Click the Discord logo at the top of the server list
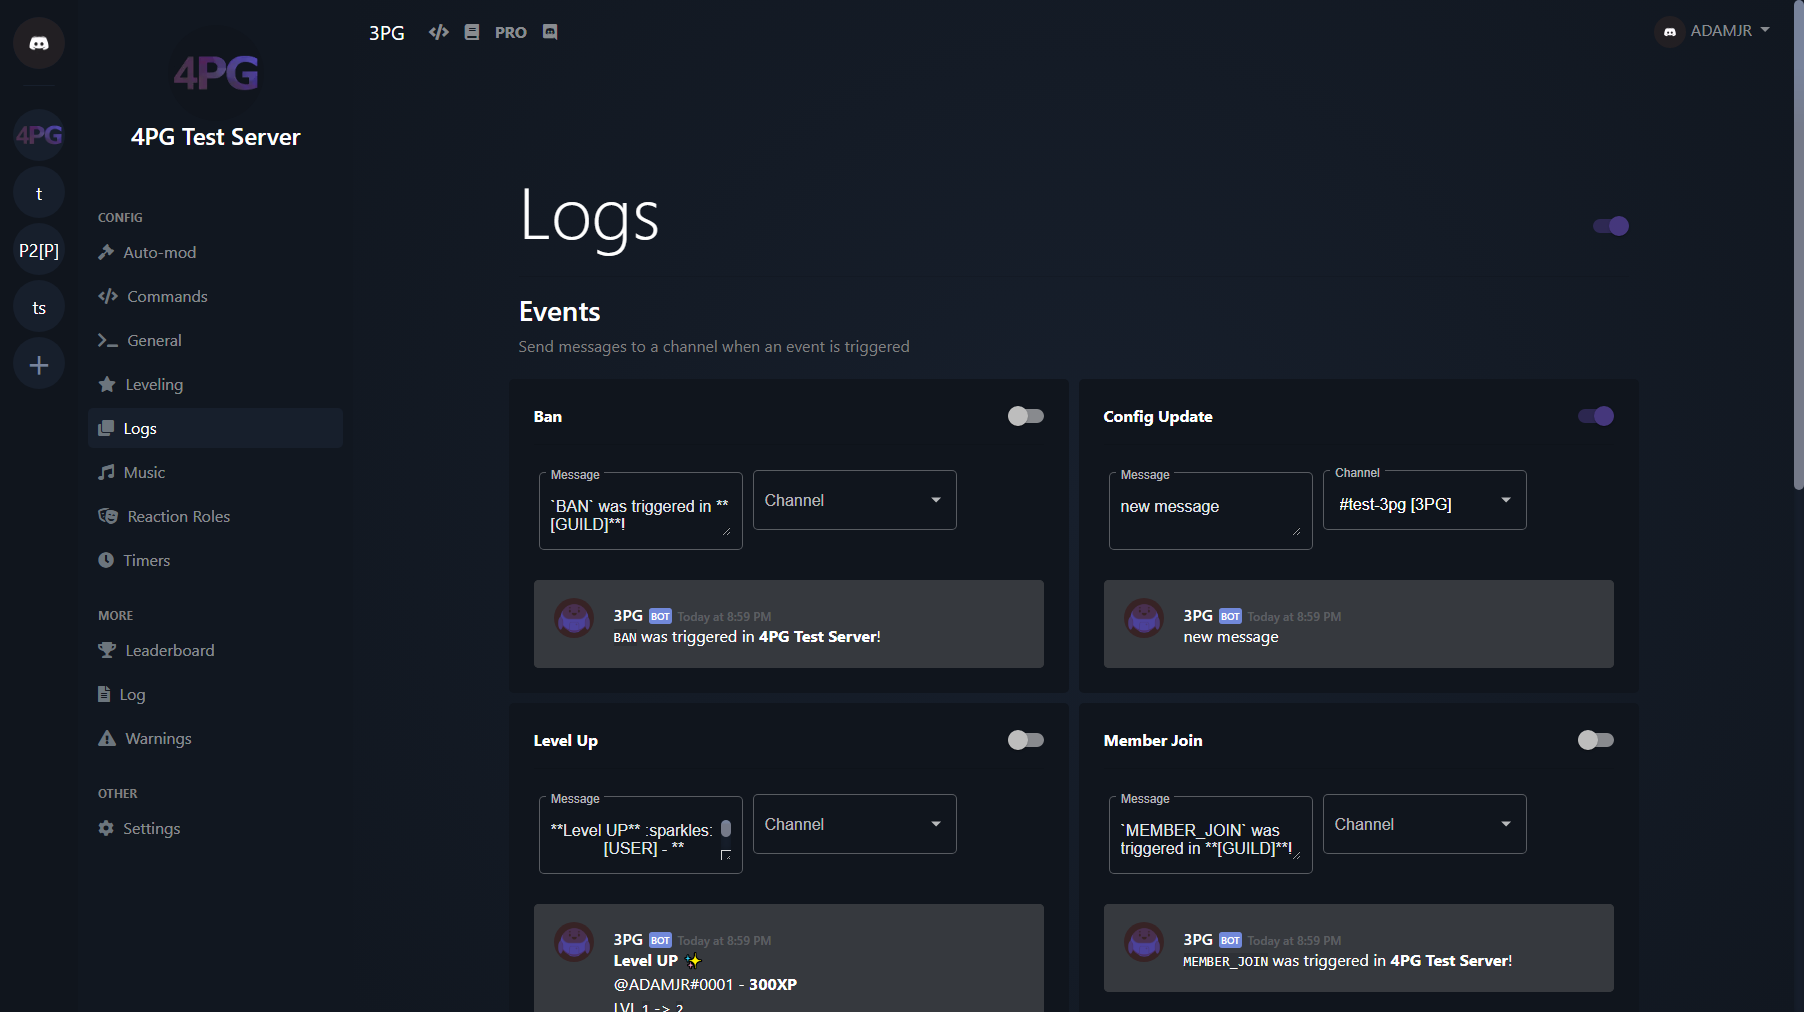The width and height of the screenshot is (1804, 1012). [x=38, y=43]
